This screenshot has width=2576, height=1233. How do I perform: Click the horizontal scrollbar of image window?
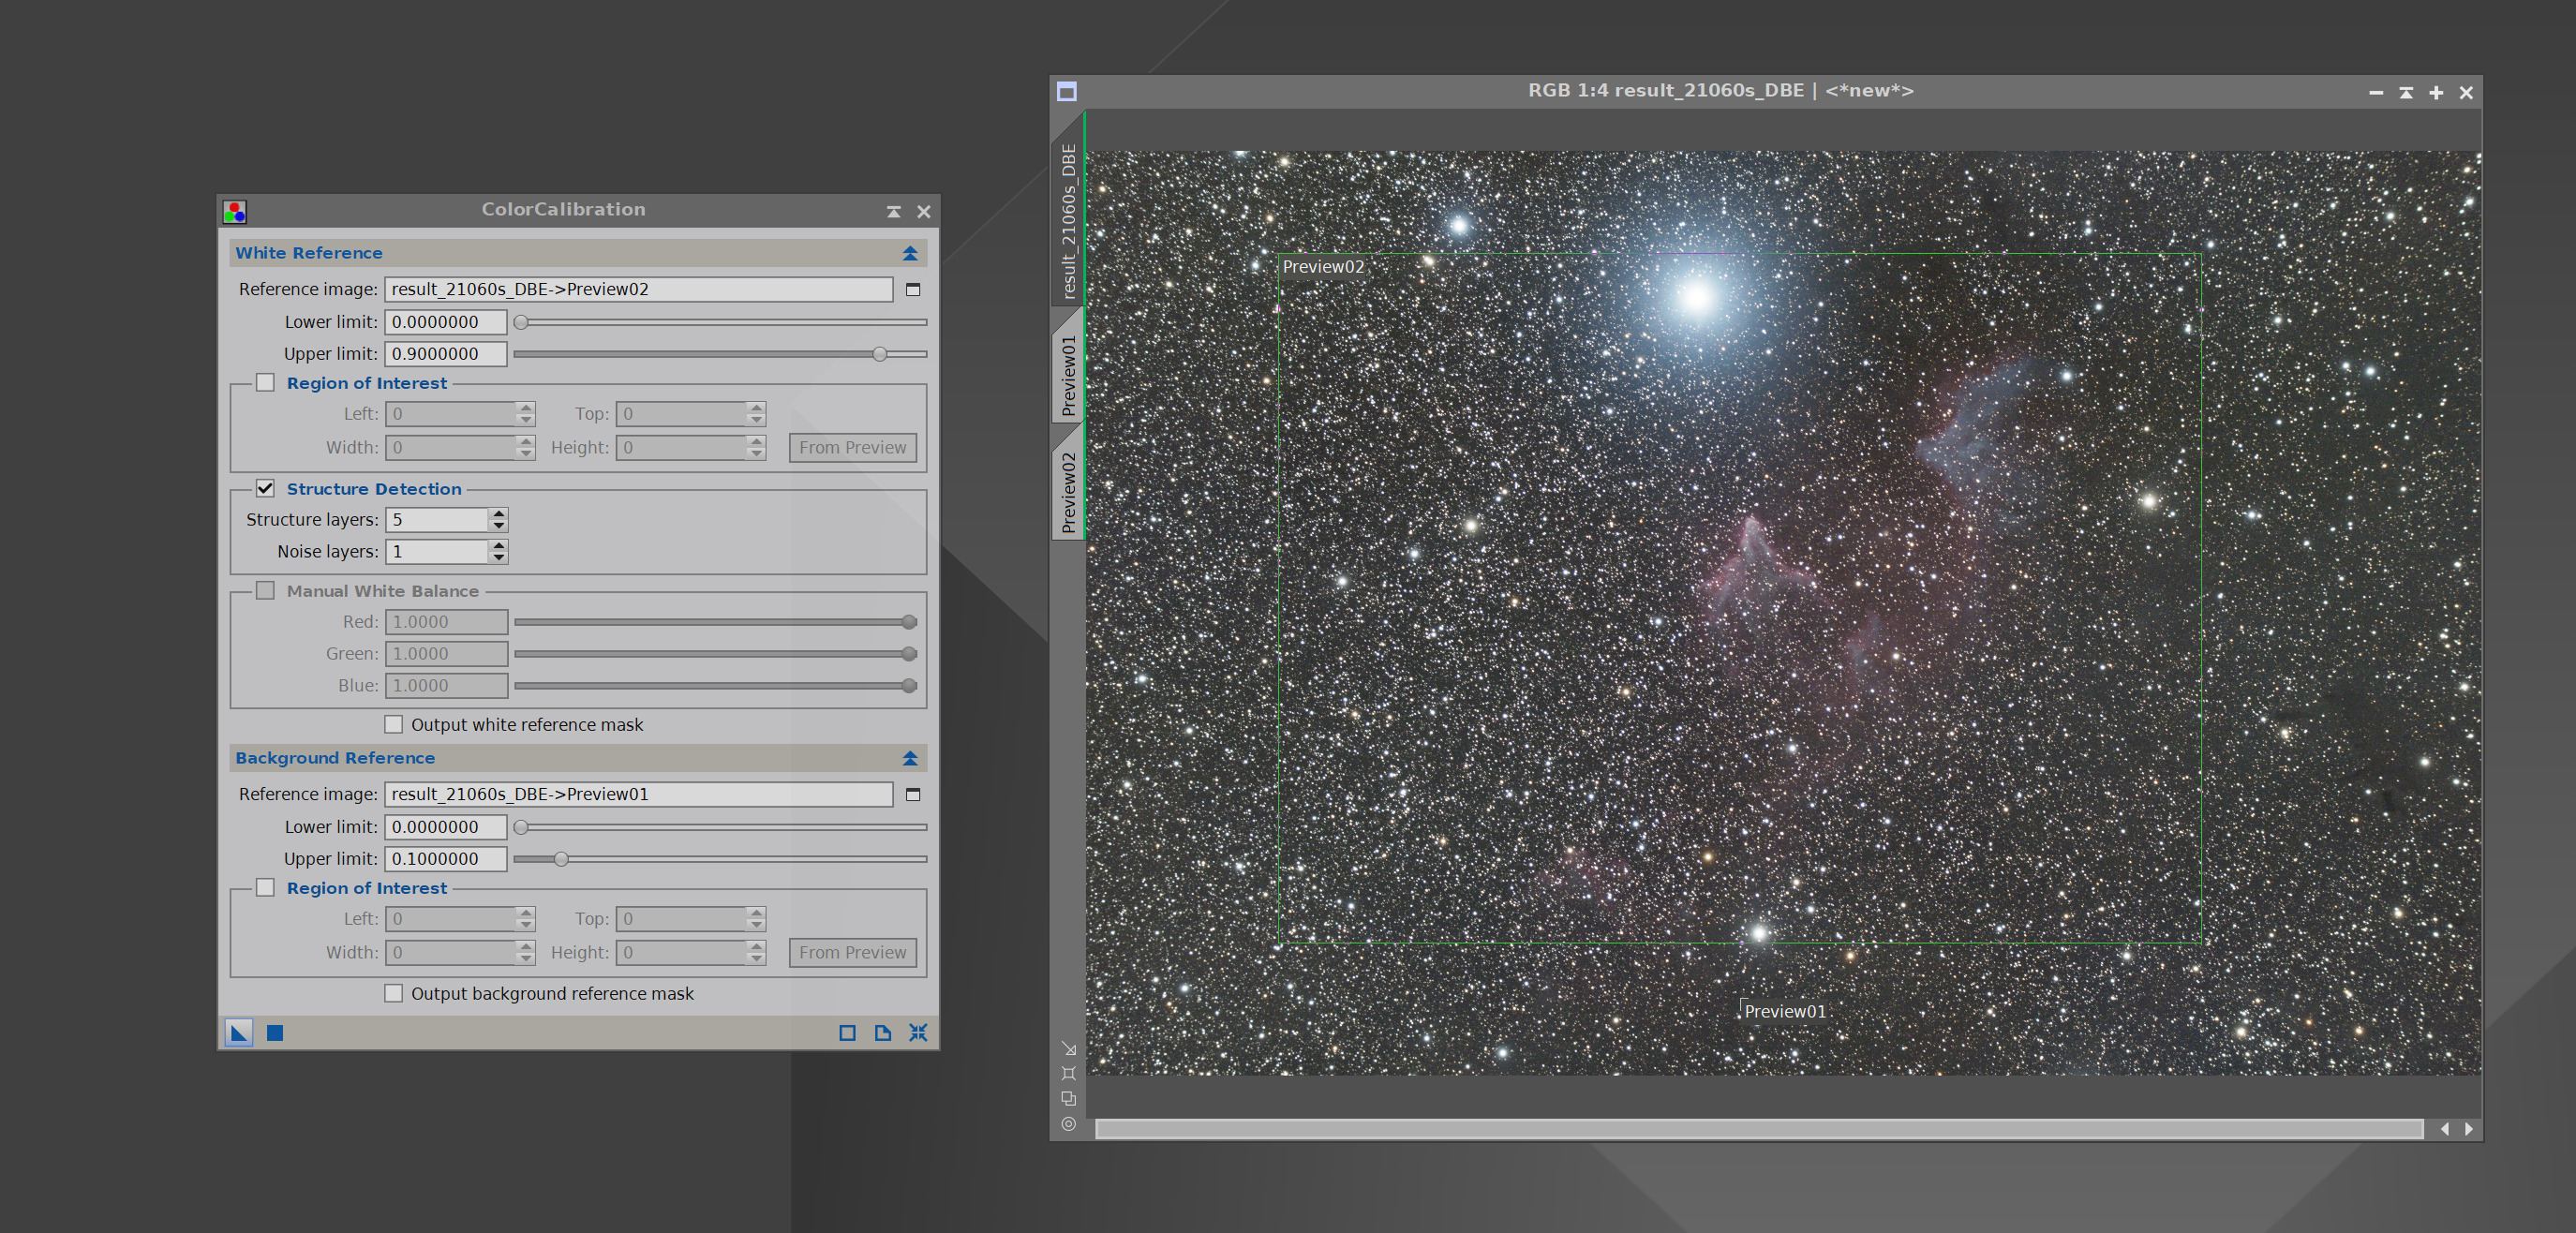coord(1759,1129)
